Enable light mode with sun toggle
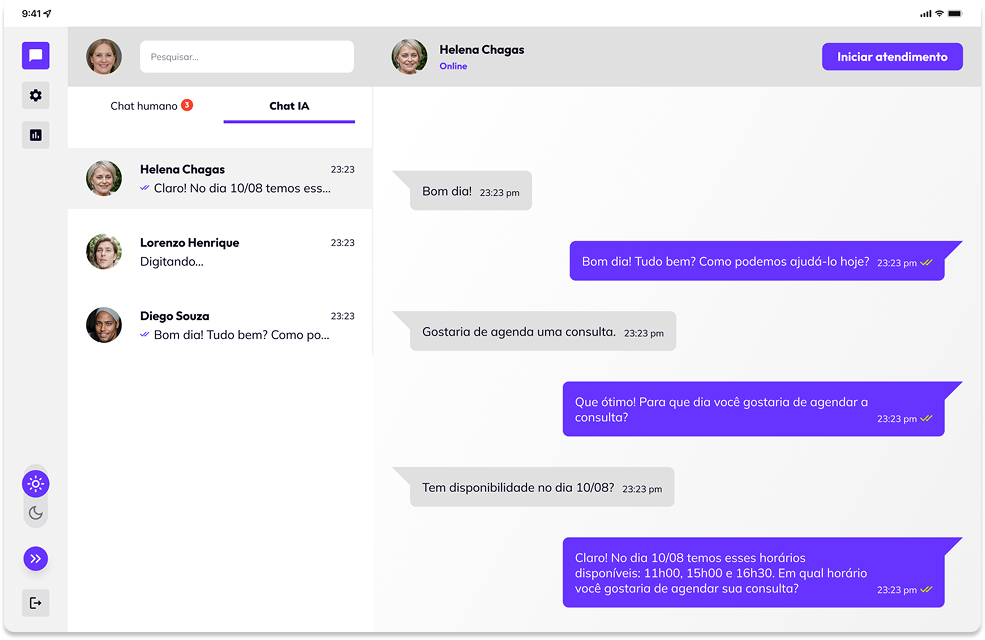This screenshot has height=640, width=985. 36,484
